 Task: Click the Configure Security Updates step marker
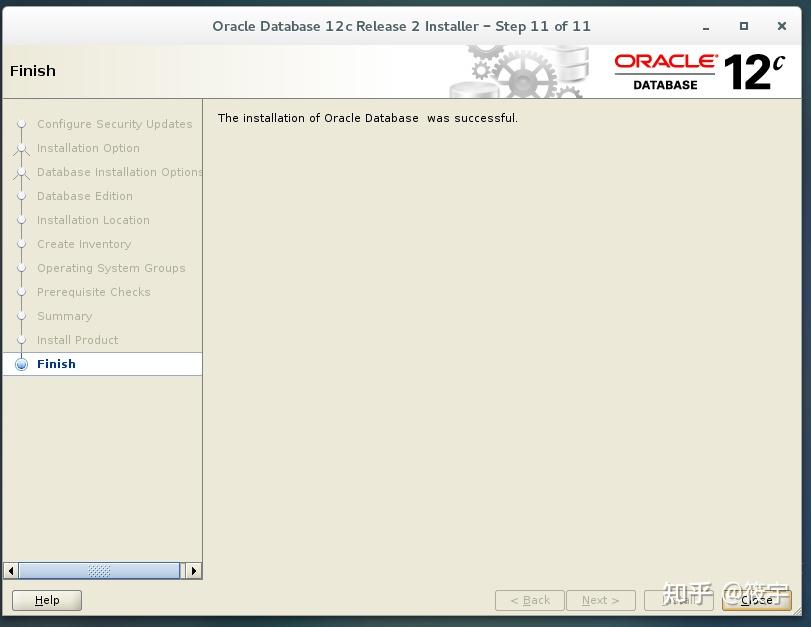click(x=21, y=124)
